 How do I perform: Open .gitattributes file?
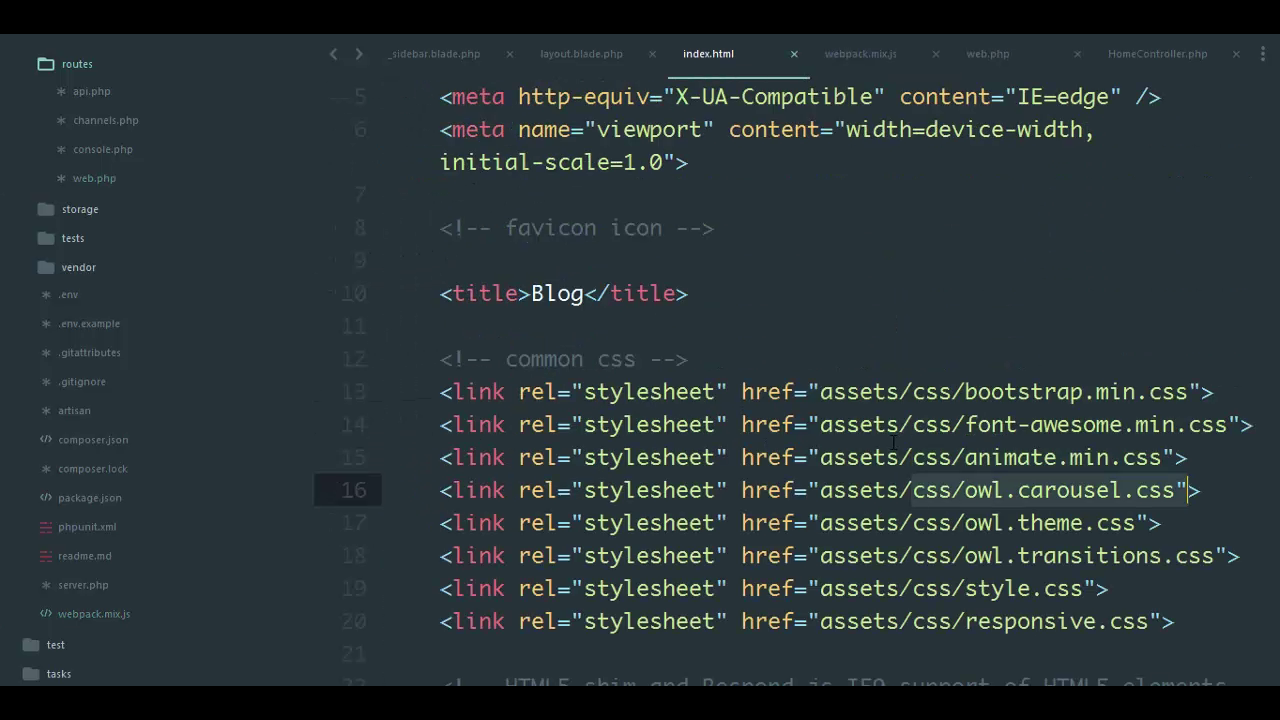[x=89, y=353]
